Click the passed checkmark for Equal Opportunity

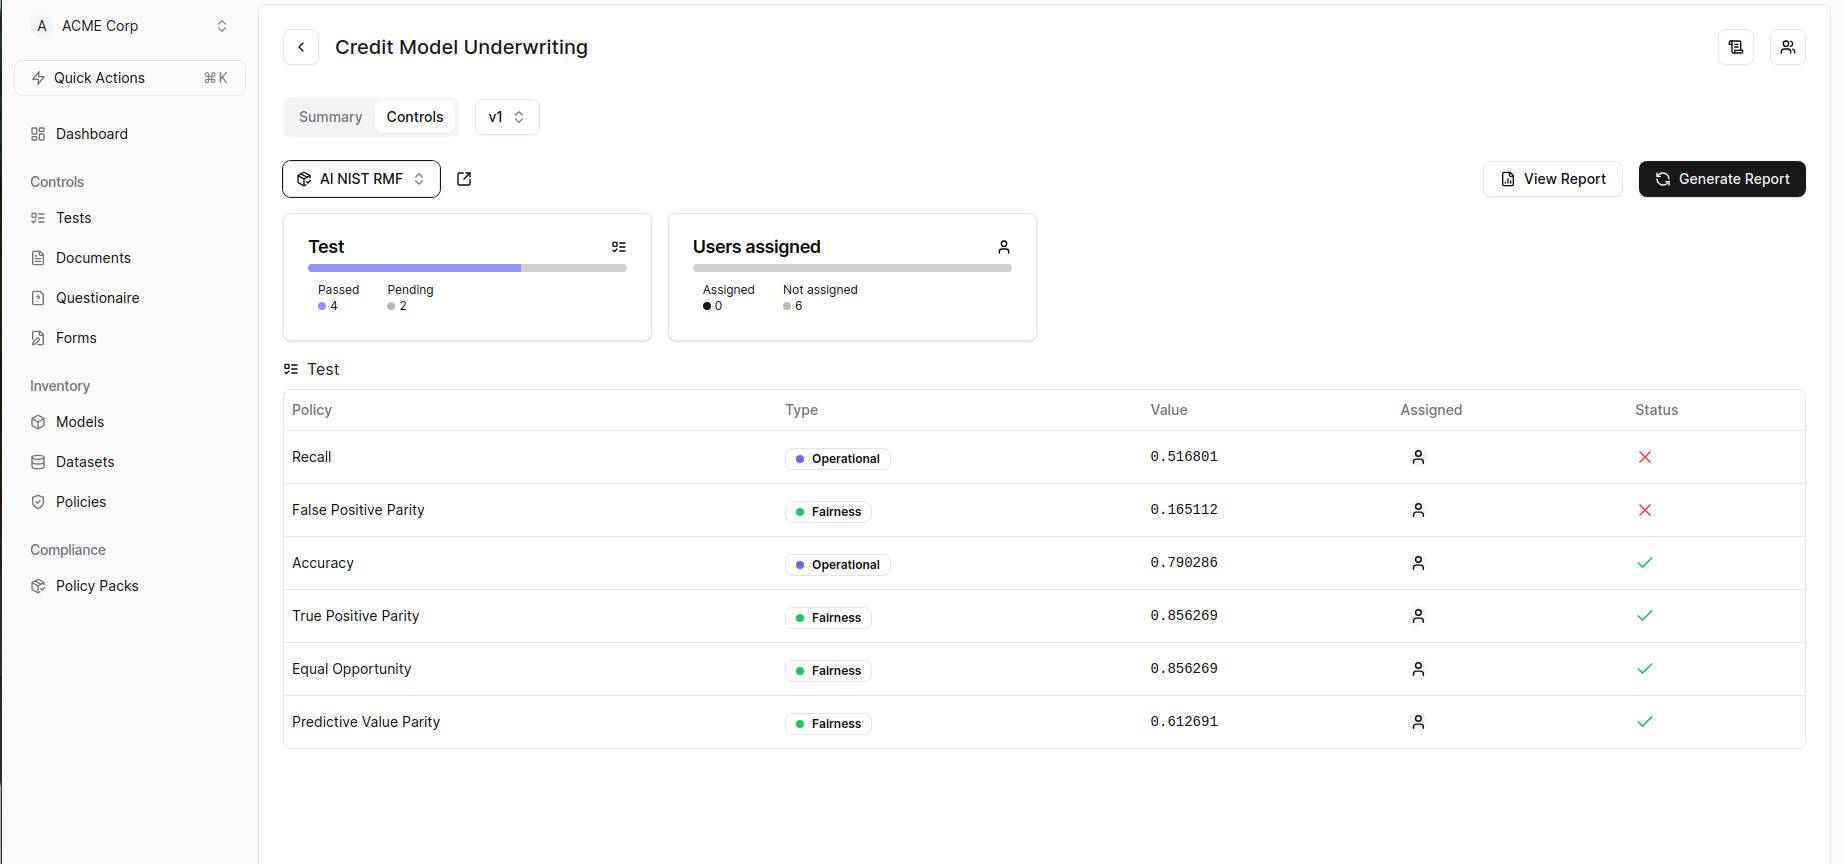(x=1645, y=669)
